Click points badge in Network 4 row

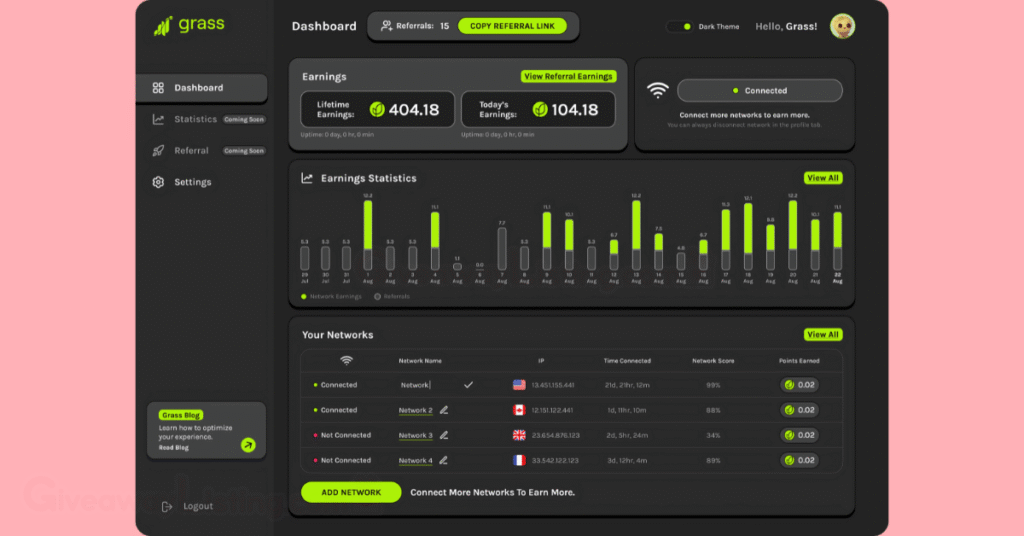click(x=799, y=460)
